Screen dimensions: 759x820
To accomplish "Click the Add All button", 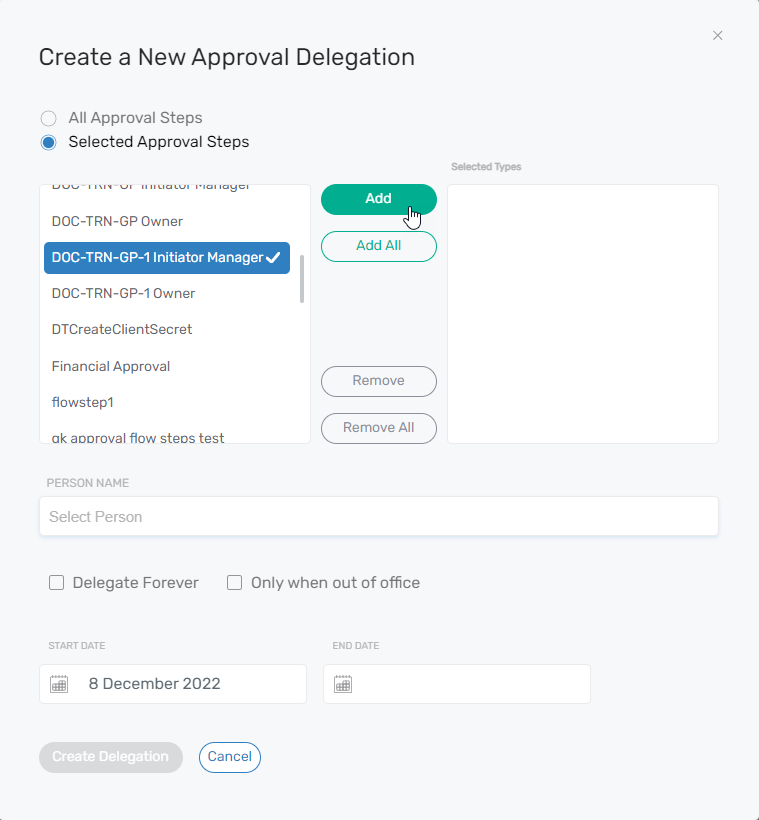I will (x=378, y=246).
